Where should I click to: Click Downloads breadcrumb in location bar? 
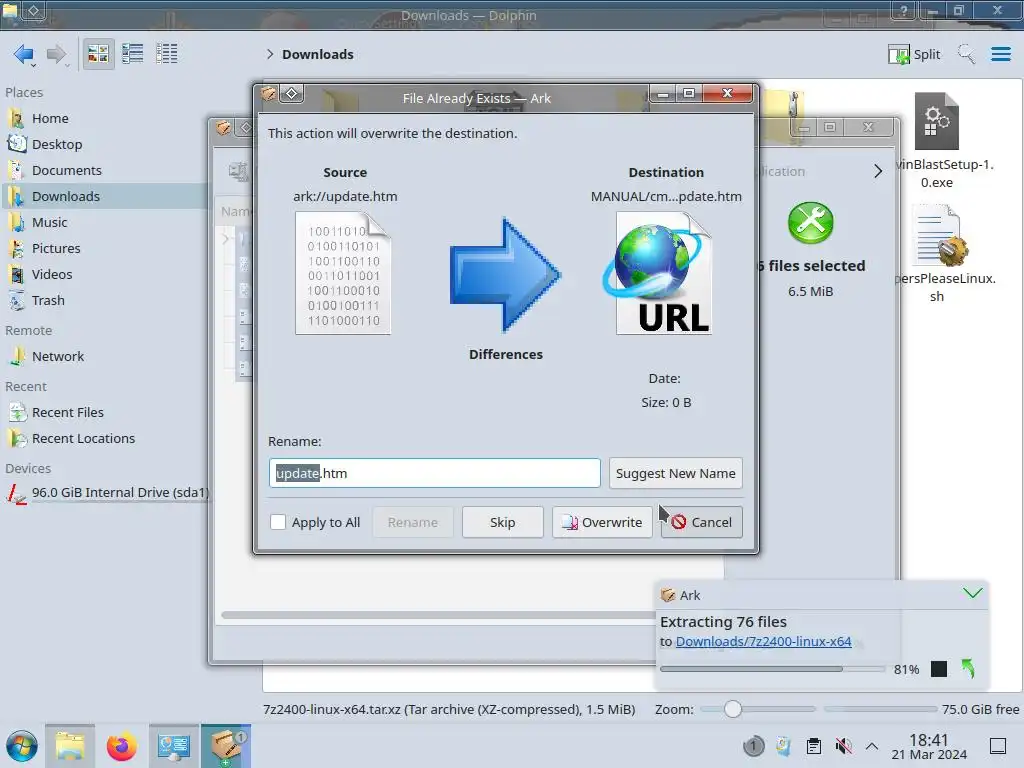click(x=317, y=55)
